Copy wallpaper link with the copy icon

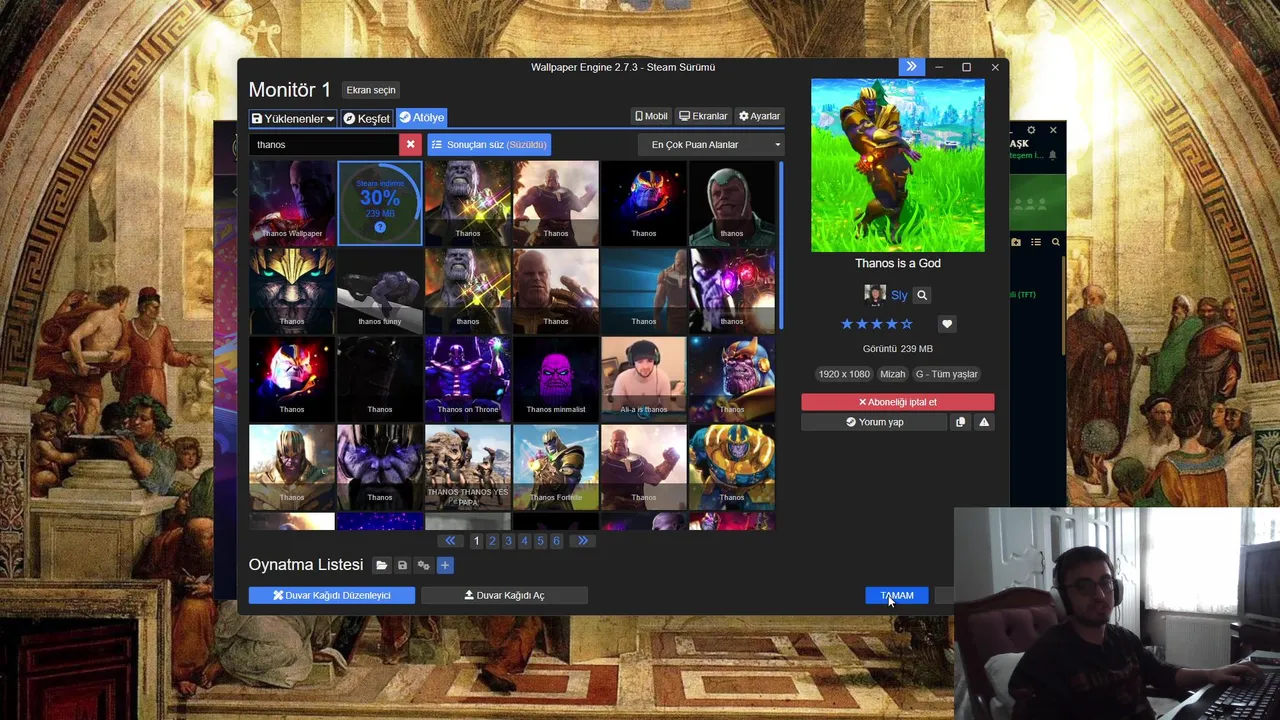[x=960, y=422]
